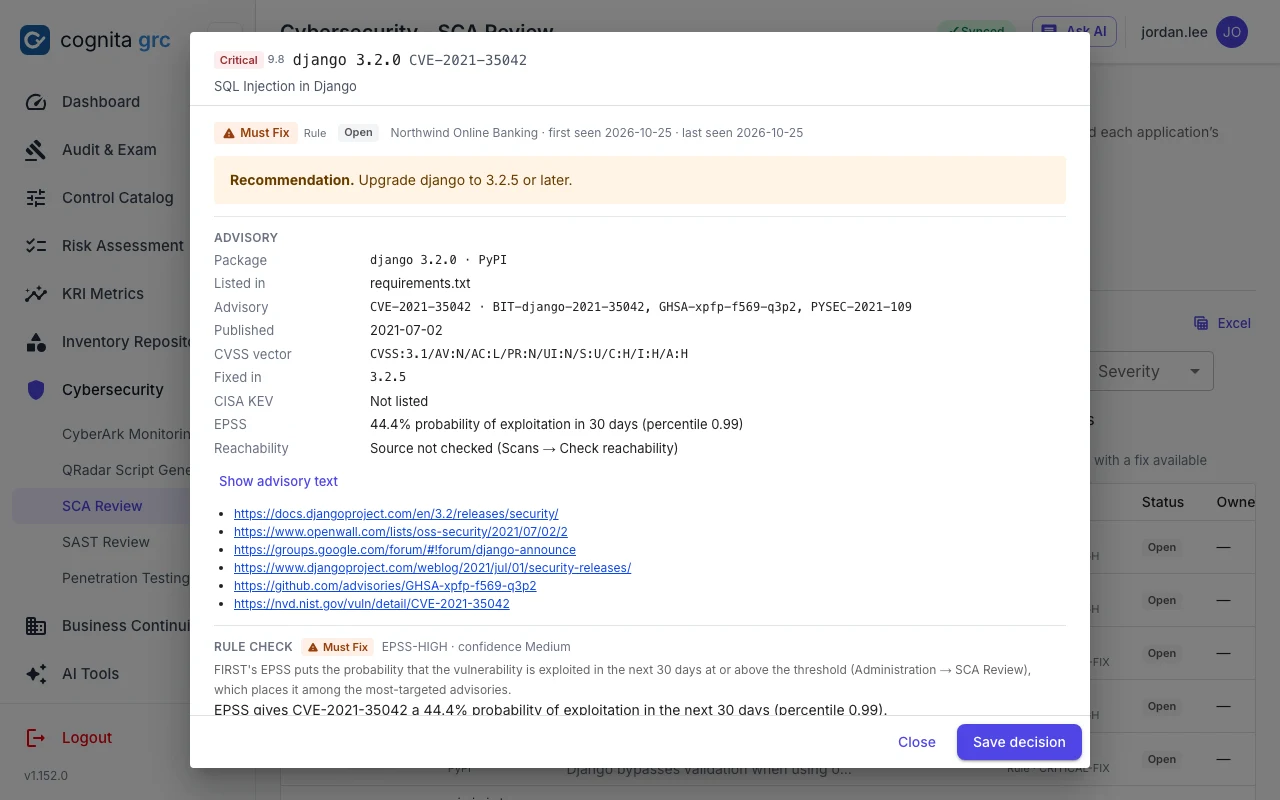This screenshot has height=800, width=1280.
Task: Open SAST Review in the sidebar
Action: pyautogui.click(x=106, y=542)
